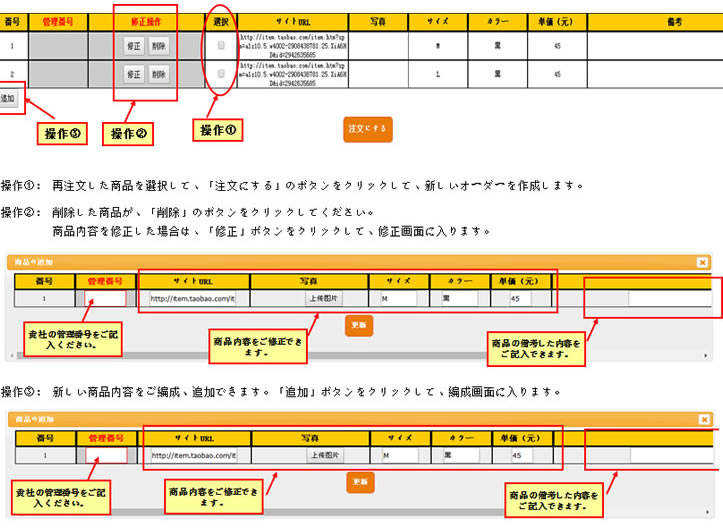Click 更新 in the second dialog
This screenshot has width=723, height=531.
pyautogui.click(x=361, y=482)
